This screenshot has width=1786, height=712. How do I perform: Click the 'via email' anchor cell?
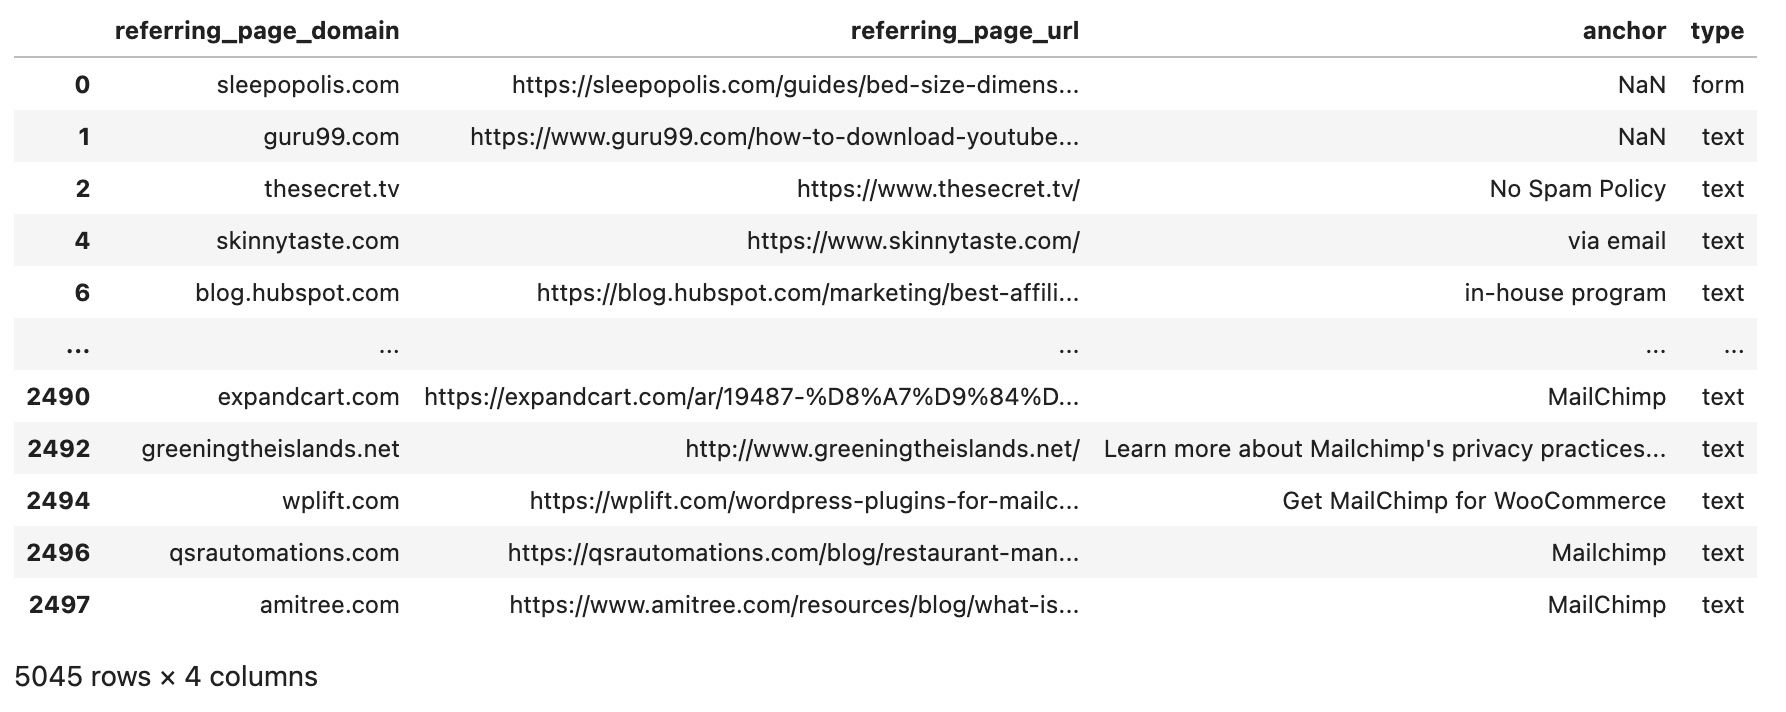coord(1617,241)
